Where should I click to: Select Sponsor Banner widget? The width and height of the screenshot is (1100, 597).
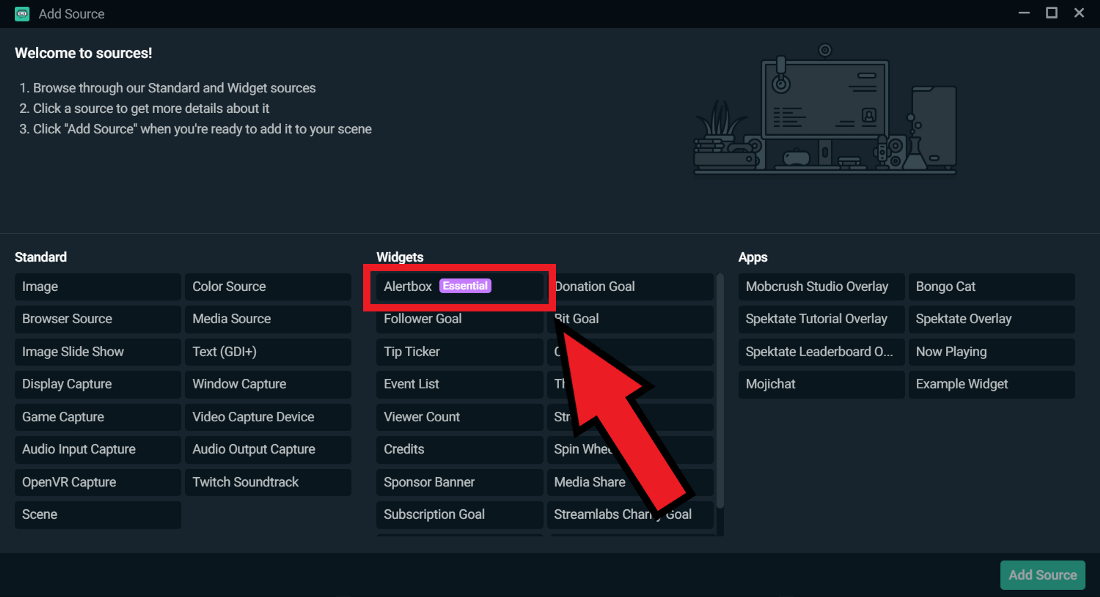(460, 482)
